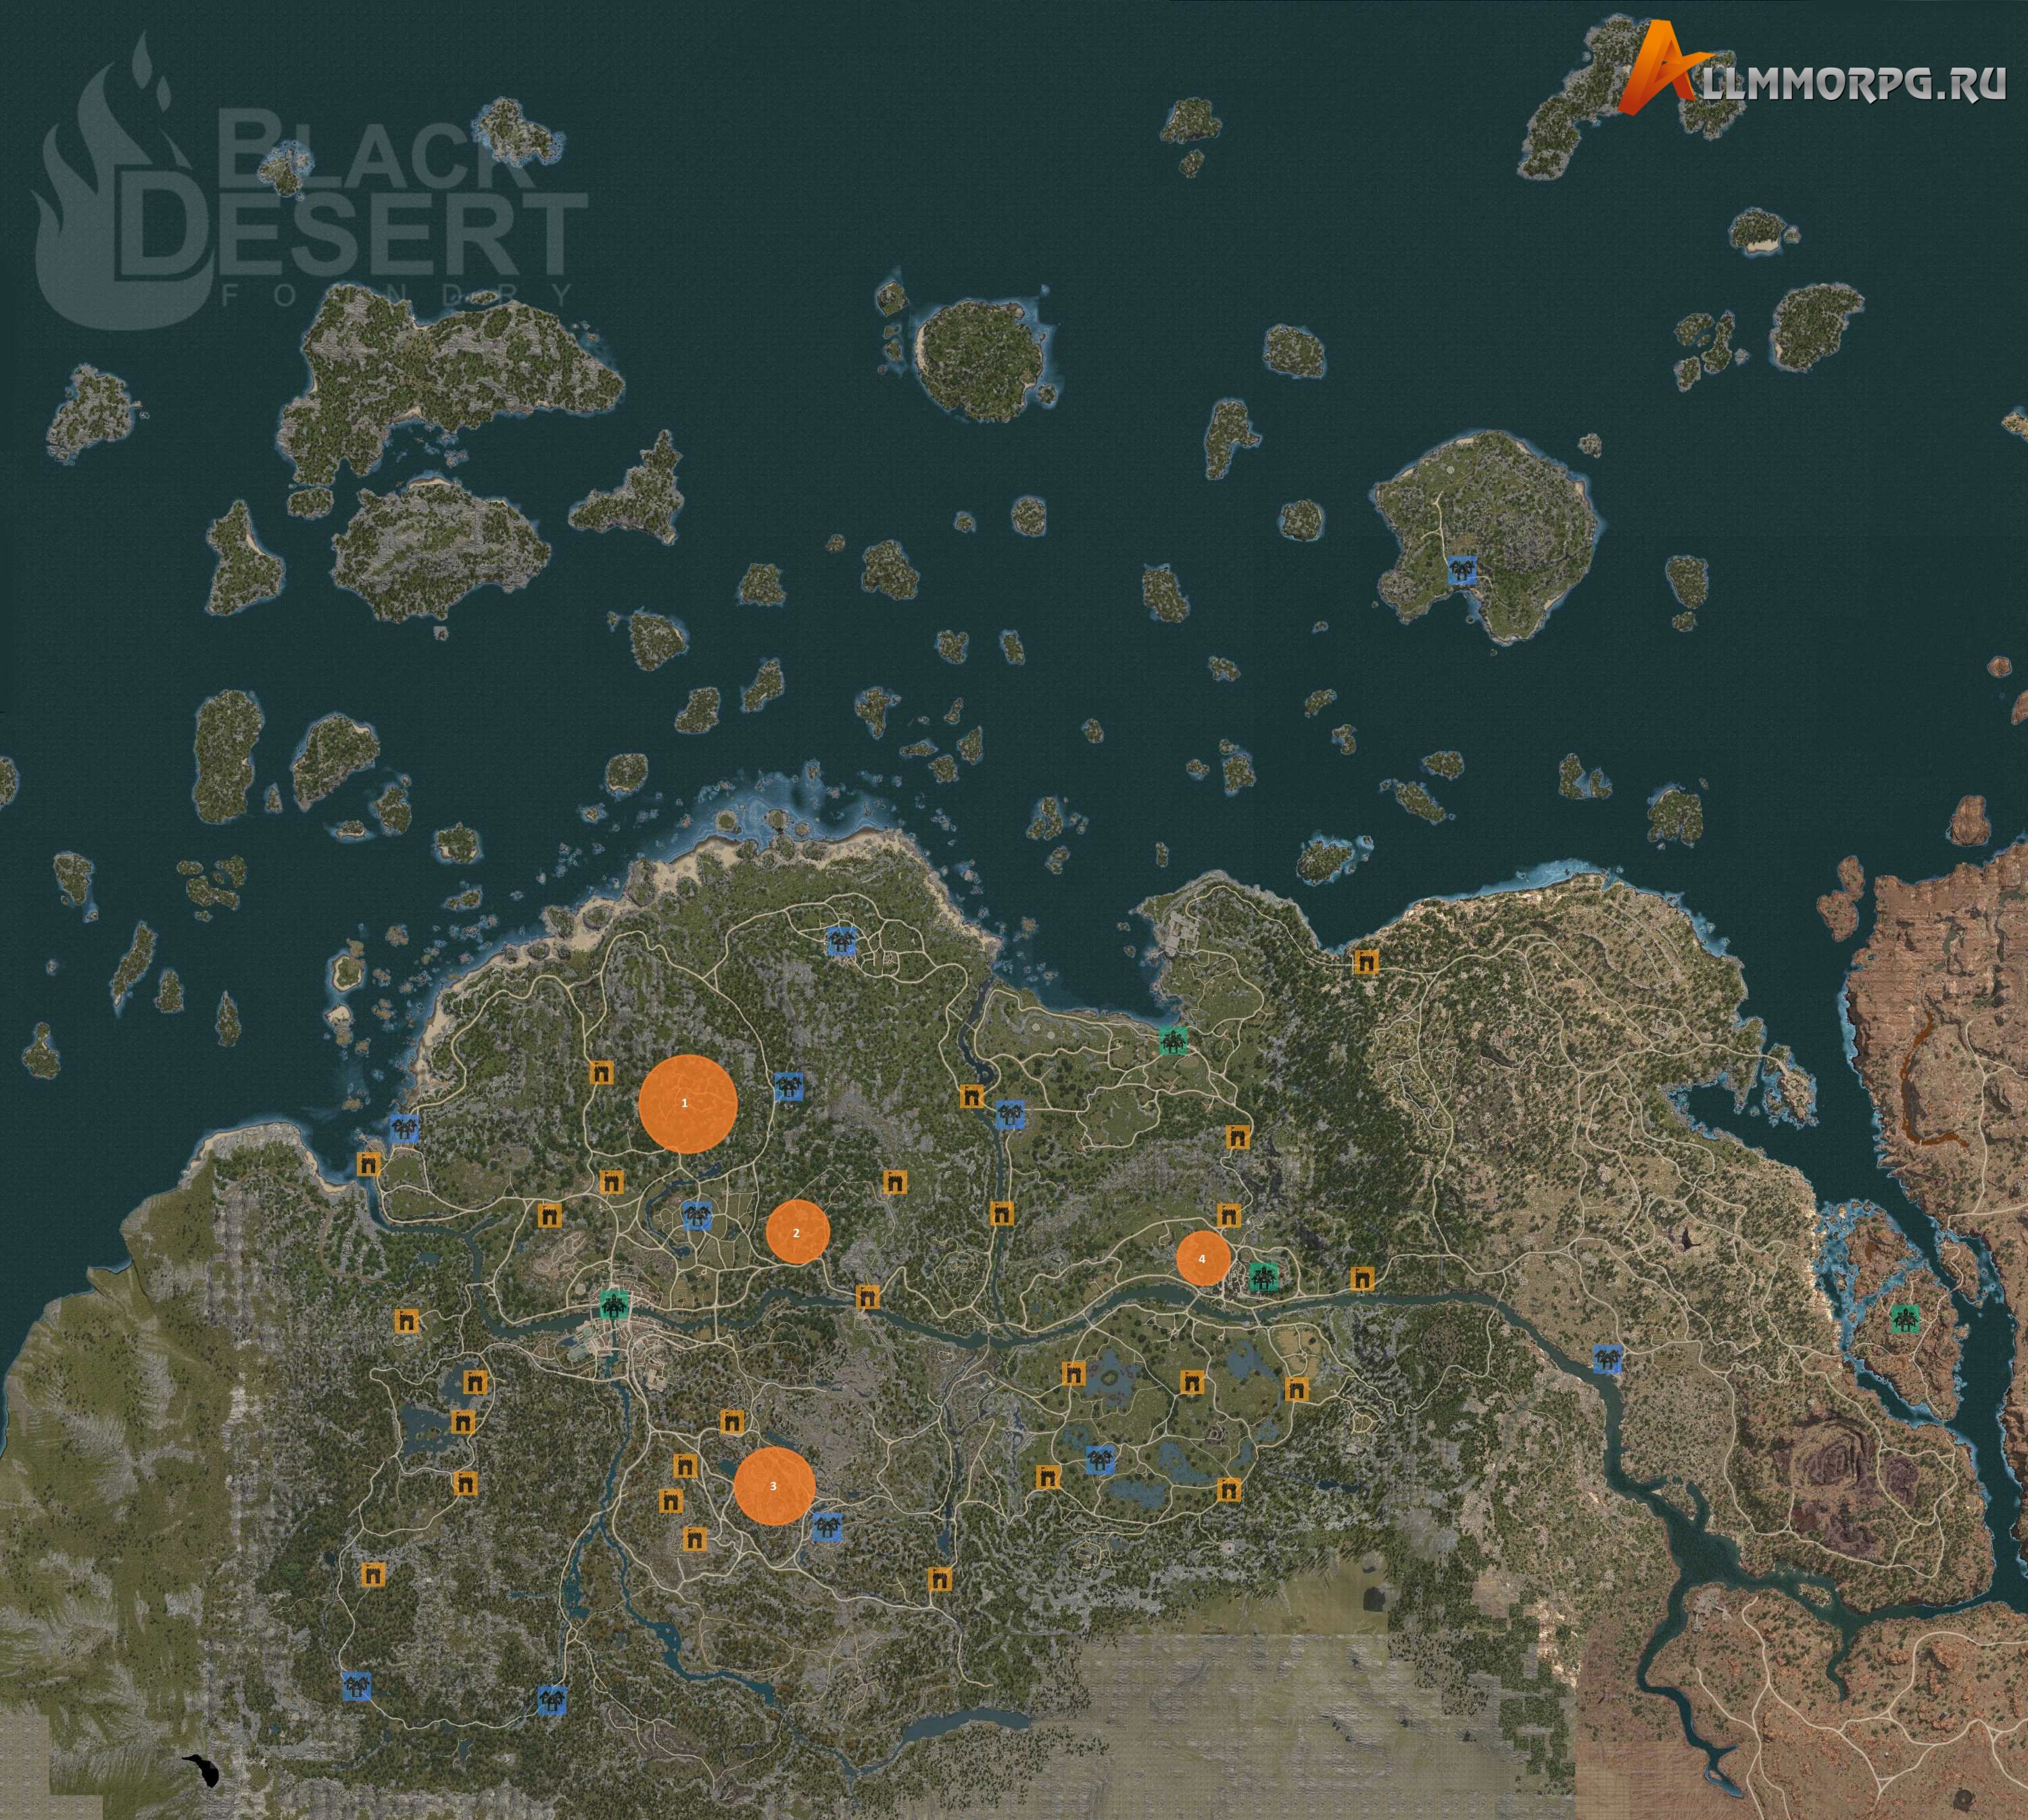Open green city icon on the northern bay coast

coord(1173,1040)
